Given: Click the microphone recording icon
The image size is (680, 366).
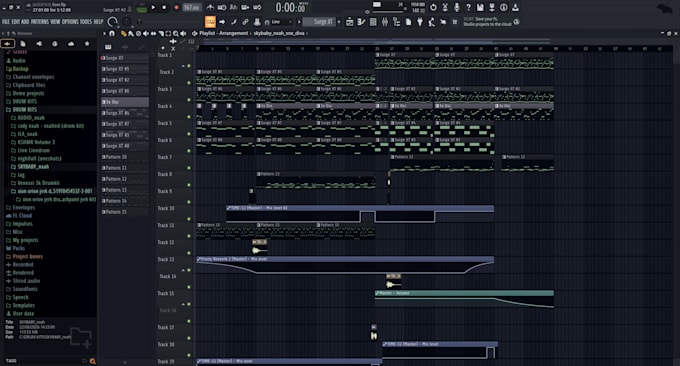Looking at the screenshot, I should pos(457,7).
